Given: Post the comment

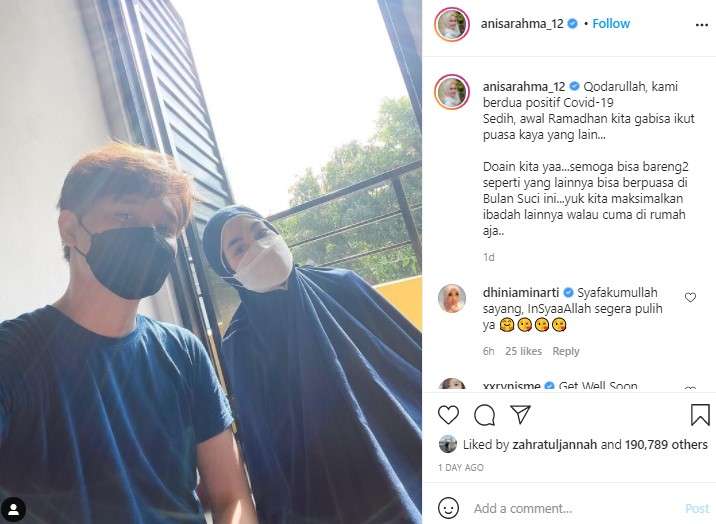Looking at the screenshot, I should coord(697,508).
